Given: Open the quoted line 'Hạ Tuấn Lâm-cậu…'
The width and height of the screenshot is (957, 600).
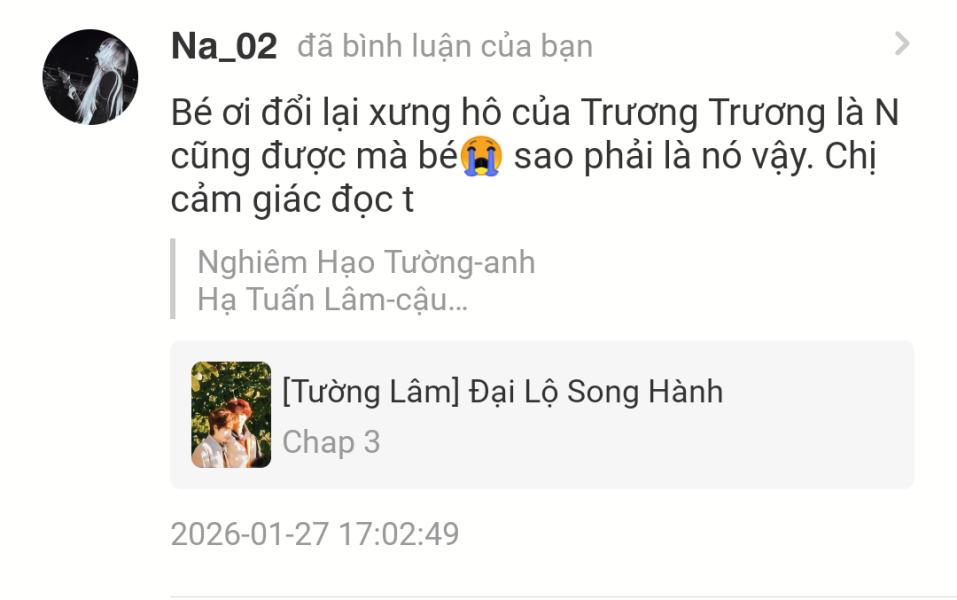Looking at the screenshot, I should tap(333, 300).
